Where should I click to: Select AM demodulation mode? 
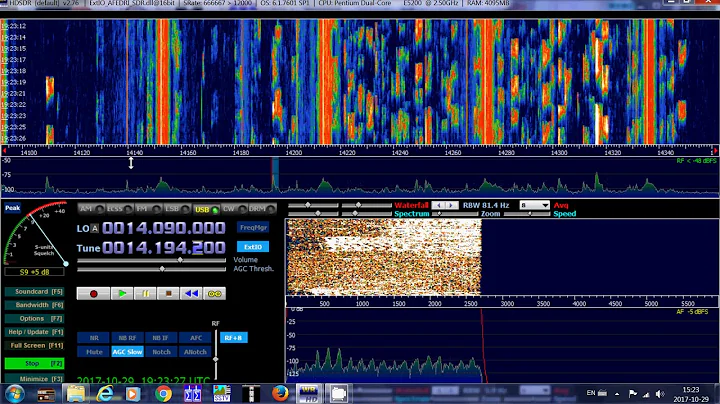click(x=91, y=209)
